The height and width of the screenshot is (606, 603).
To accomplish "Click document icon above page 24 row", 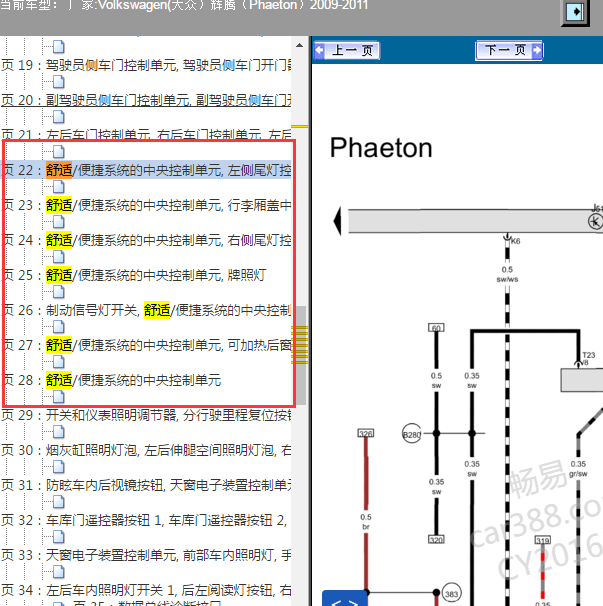I will pyautogui.click(x=58, y=222).
